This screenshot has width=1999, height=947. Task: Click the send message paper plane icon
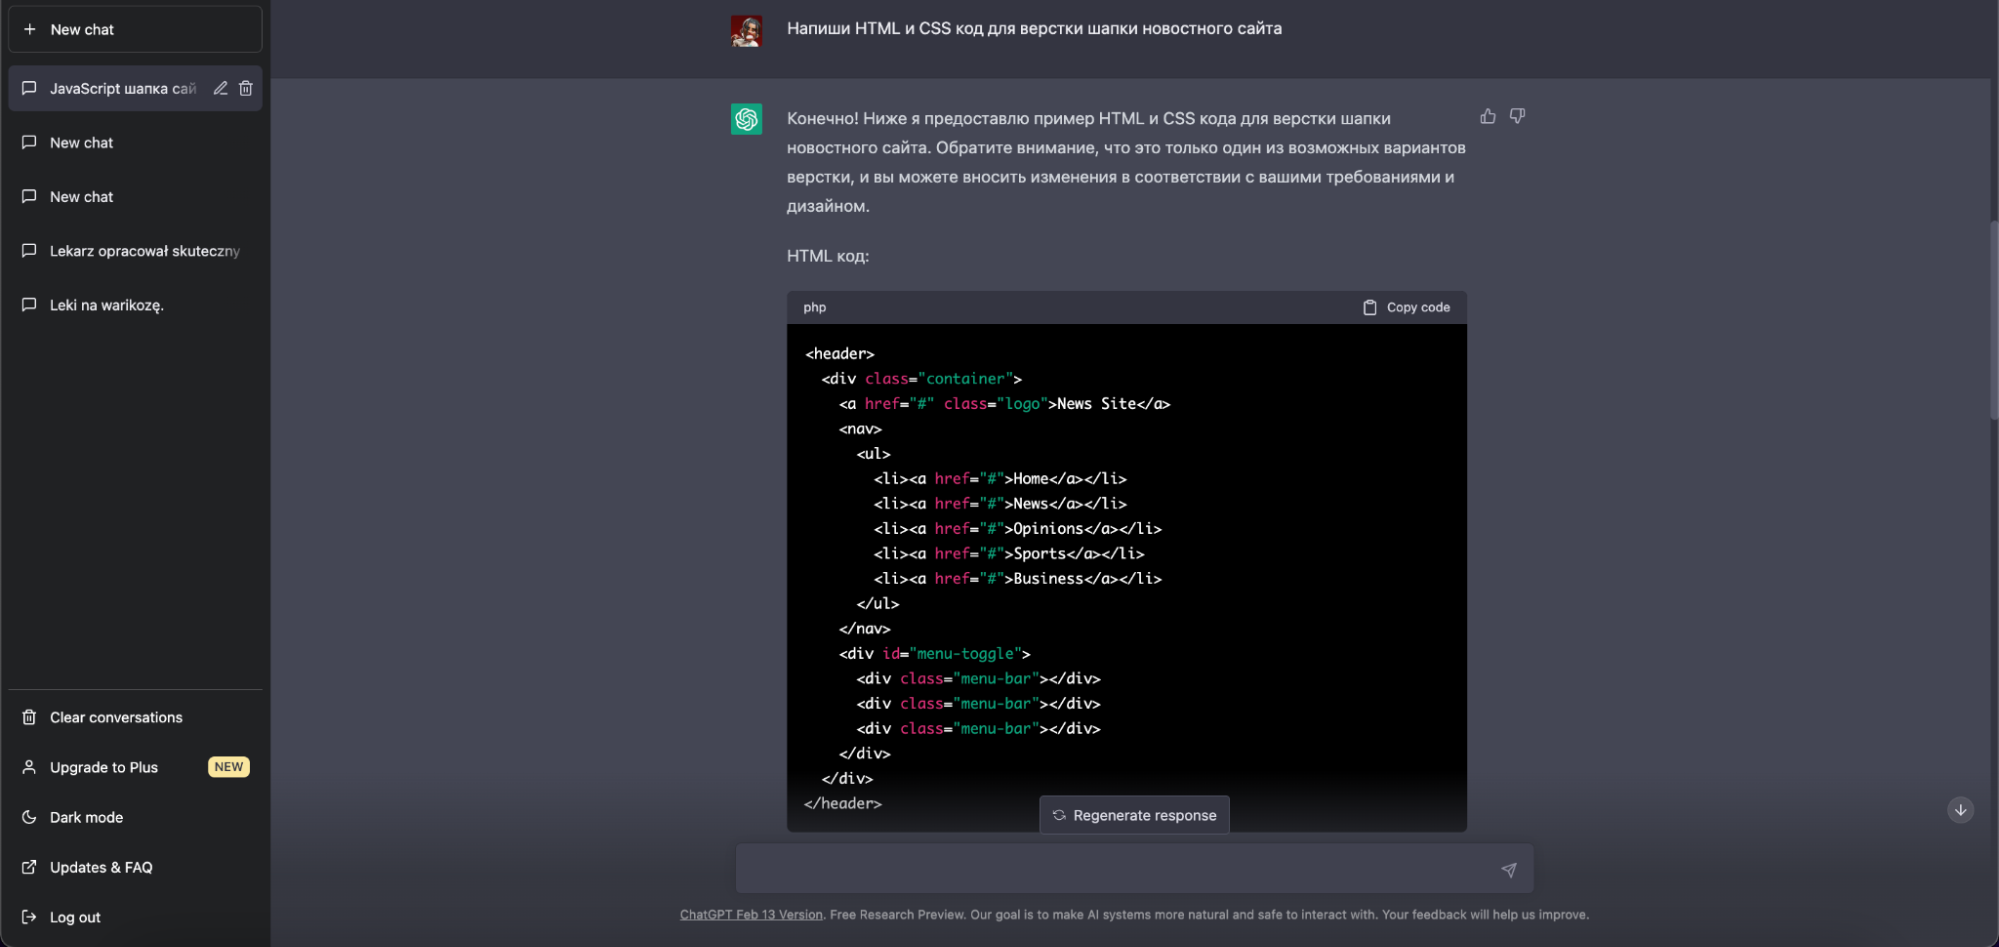pyautogui.click(x=1508, y=869)
